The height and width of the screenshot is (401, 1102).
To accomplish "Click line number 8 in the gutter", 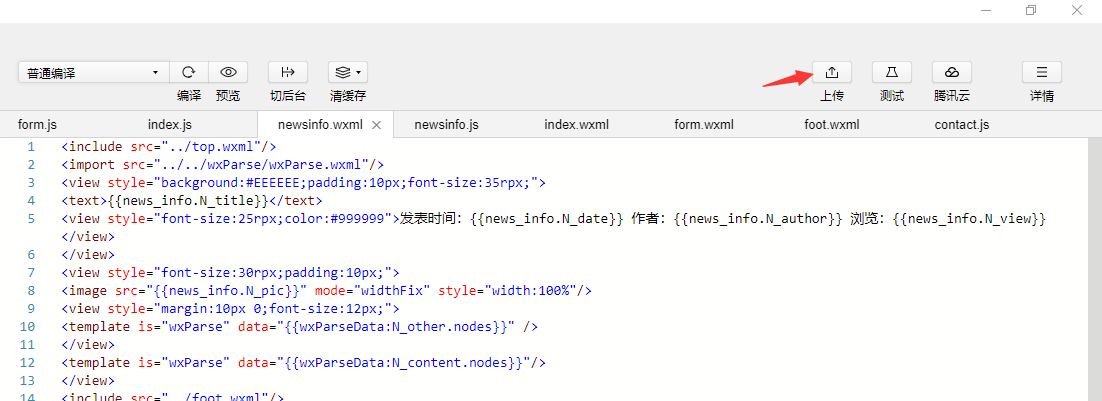I will coord(31,290).
